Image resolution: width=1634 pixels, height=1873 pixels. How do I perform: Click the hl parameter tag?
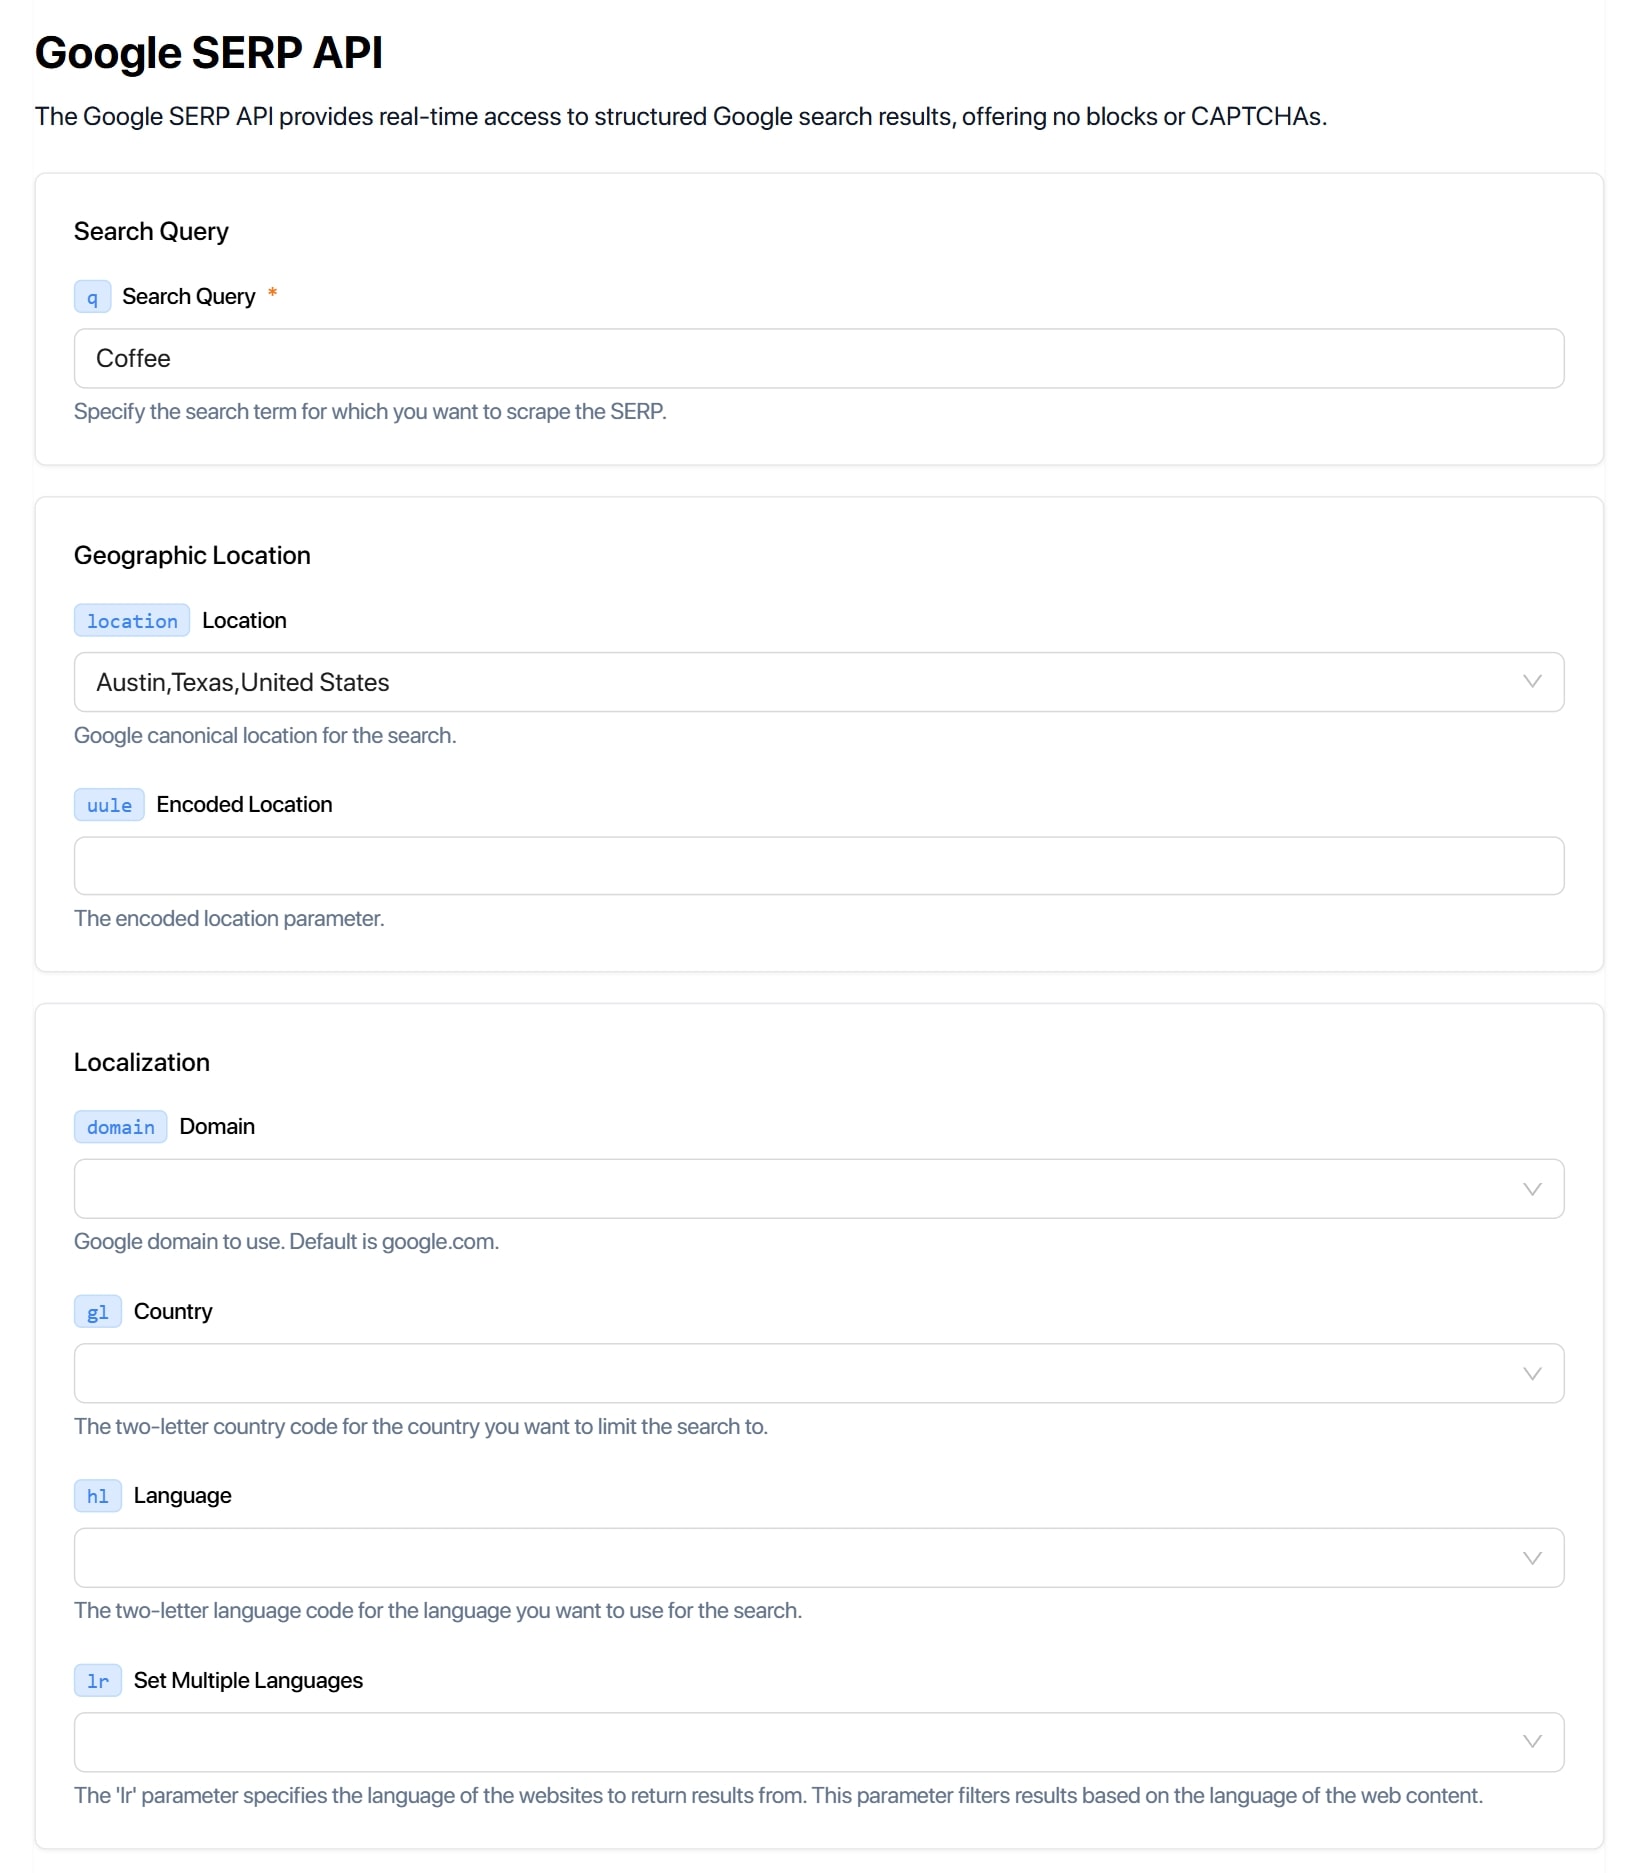(x=97, y=1496)
